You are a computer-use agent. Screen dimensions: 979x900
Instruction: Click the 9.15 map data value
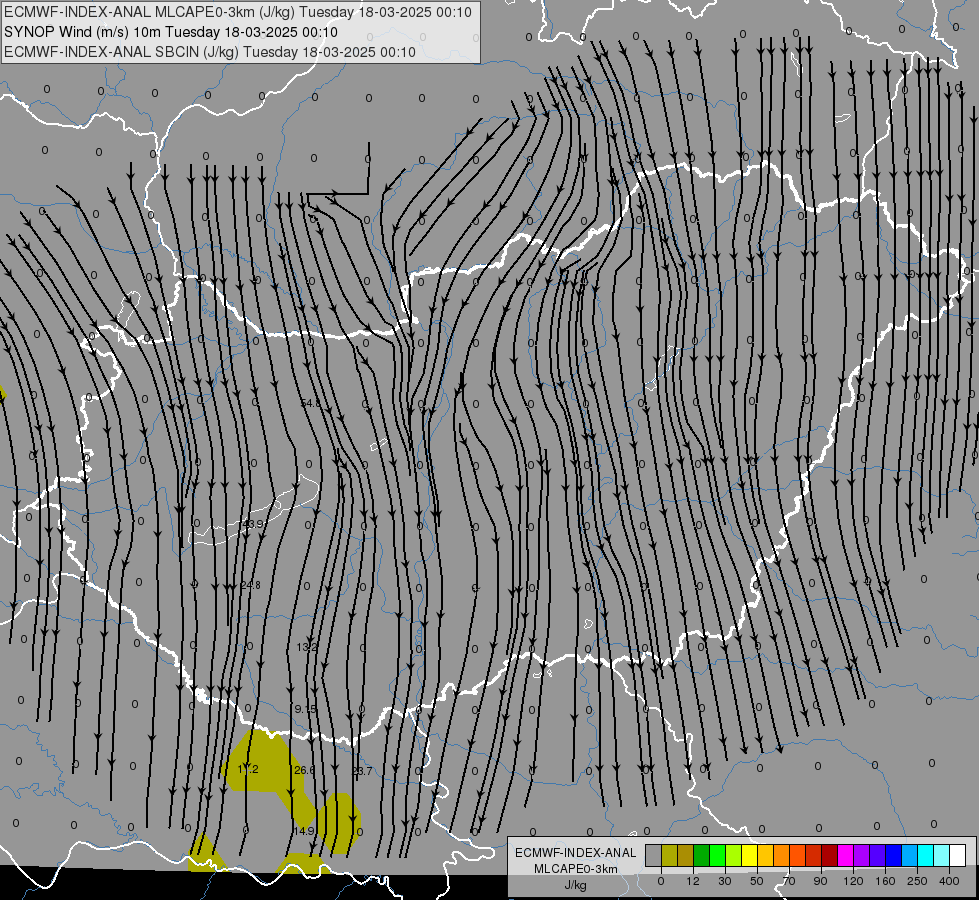pos(306,710)
